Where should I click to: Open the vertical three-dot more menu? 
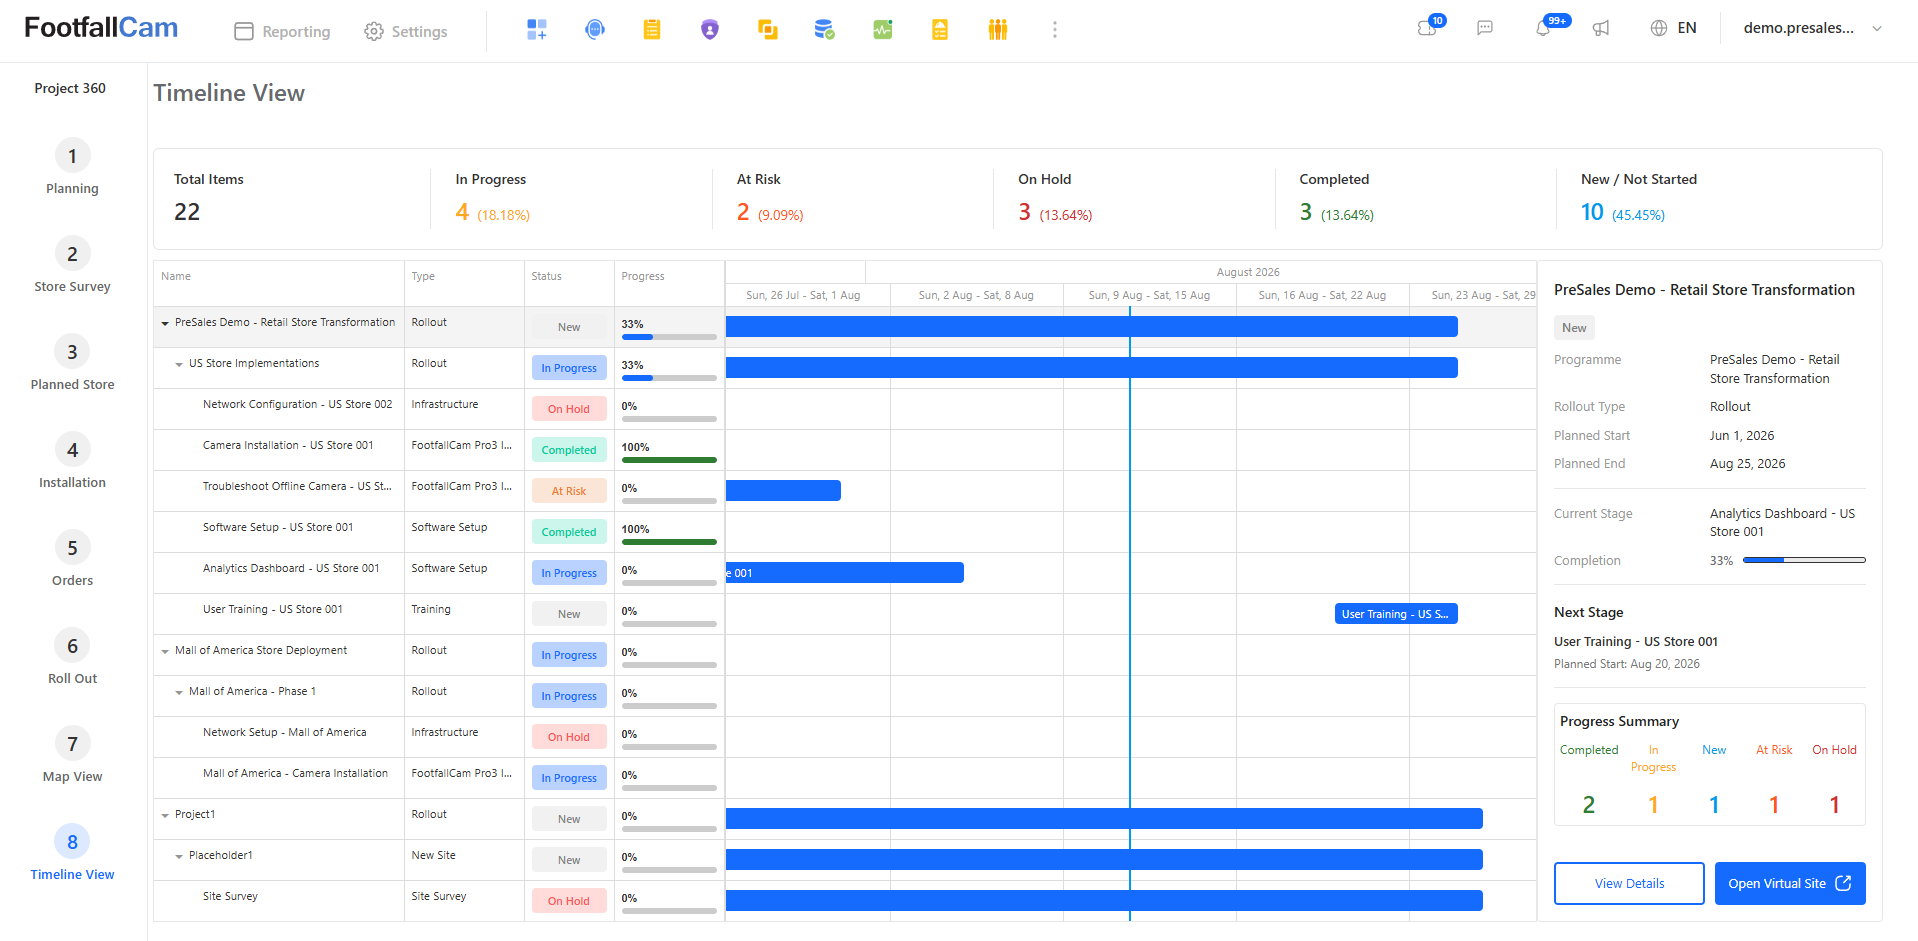pos(1055,30)
